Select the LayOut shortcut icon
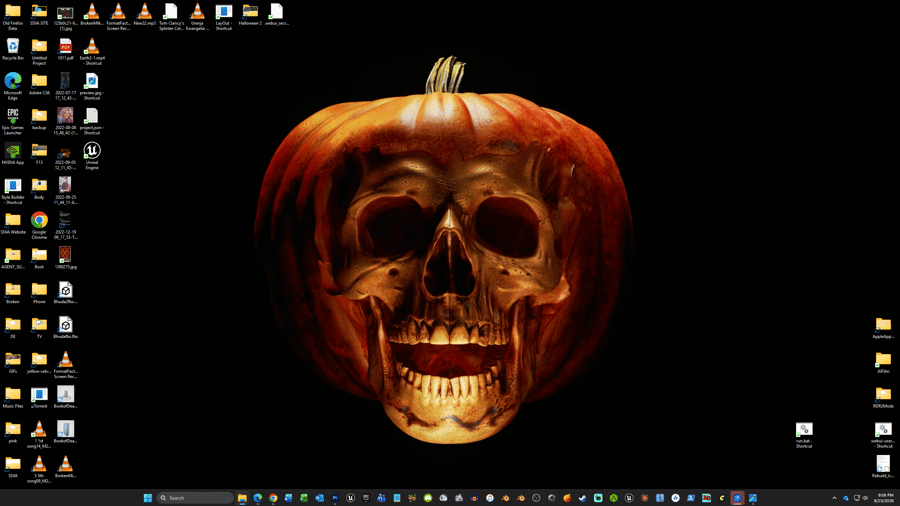Viewport: 900px width, 506px height. click(x=224, y=16)
